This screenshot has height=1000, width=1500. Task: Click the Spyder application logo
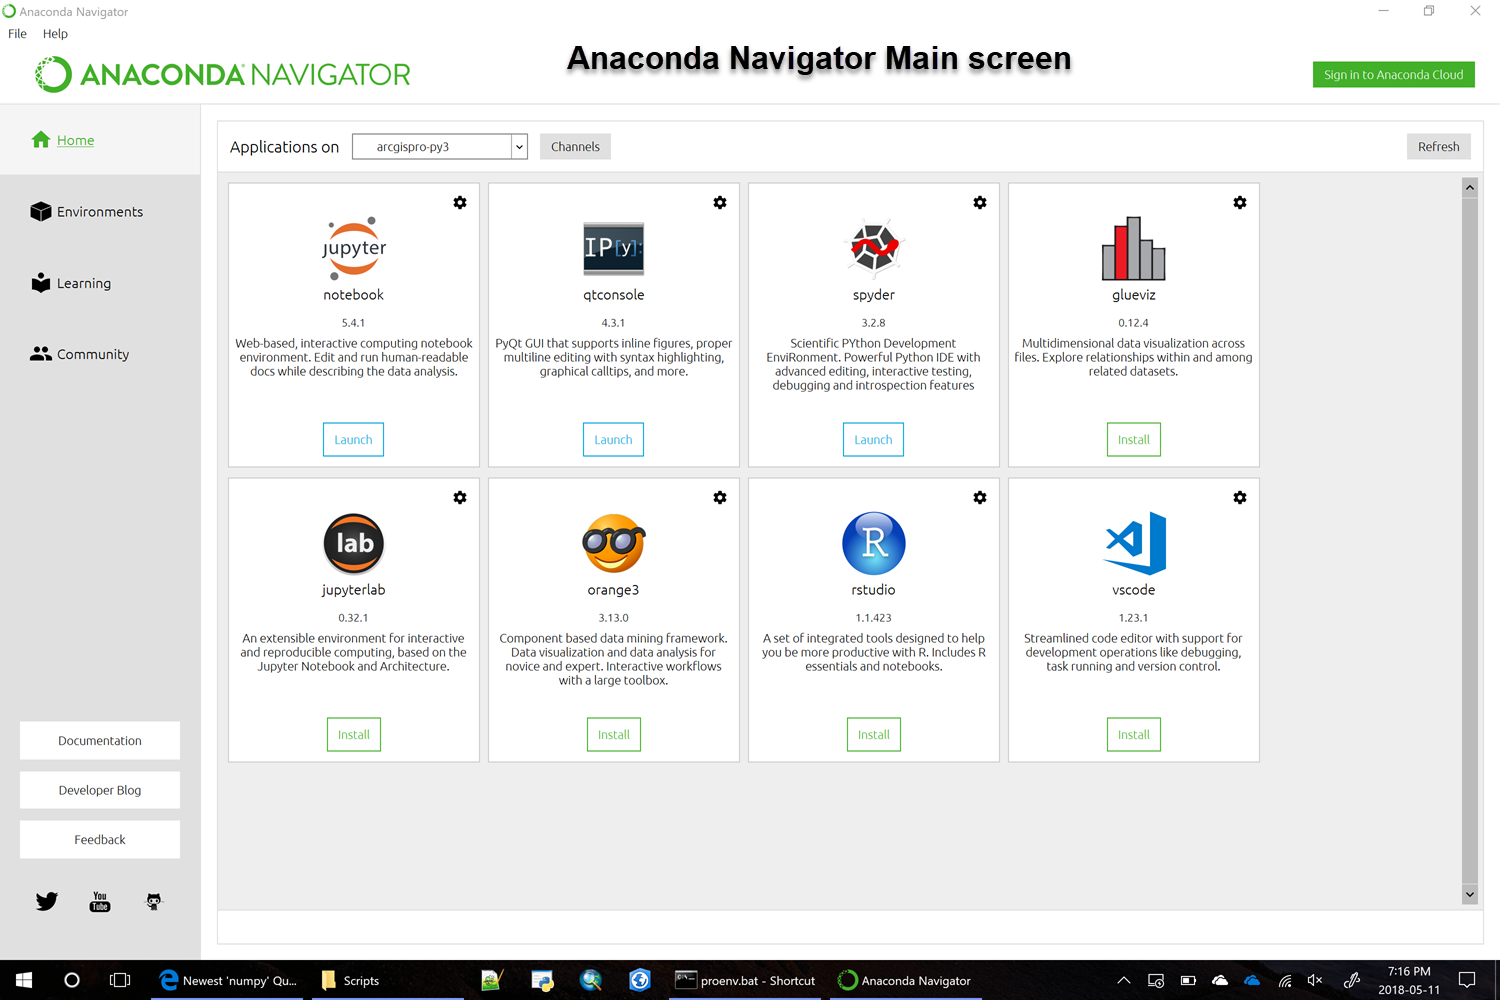[x=874, y=247]
